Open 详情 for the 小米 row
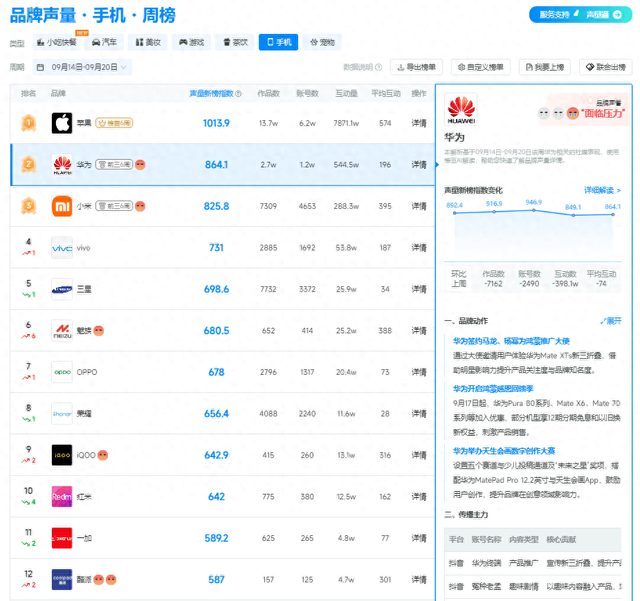The width and height of the screenshot is (640, 601). coord(419,206)
